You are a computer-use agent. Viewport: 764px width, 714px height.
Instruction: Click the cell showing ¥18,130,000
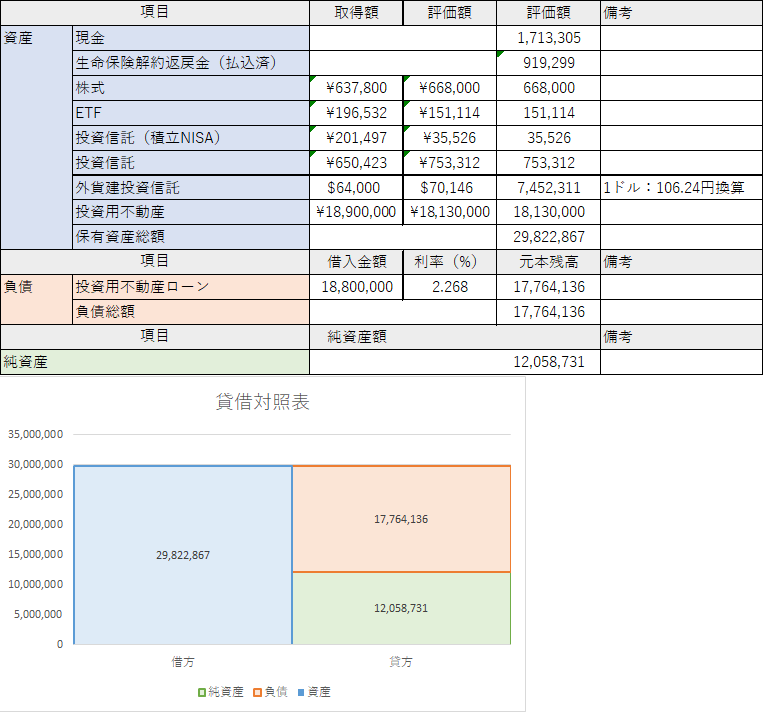tap(450, 212)
